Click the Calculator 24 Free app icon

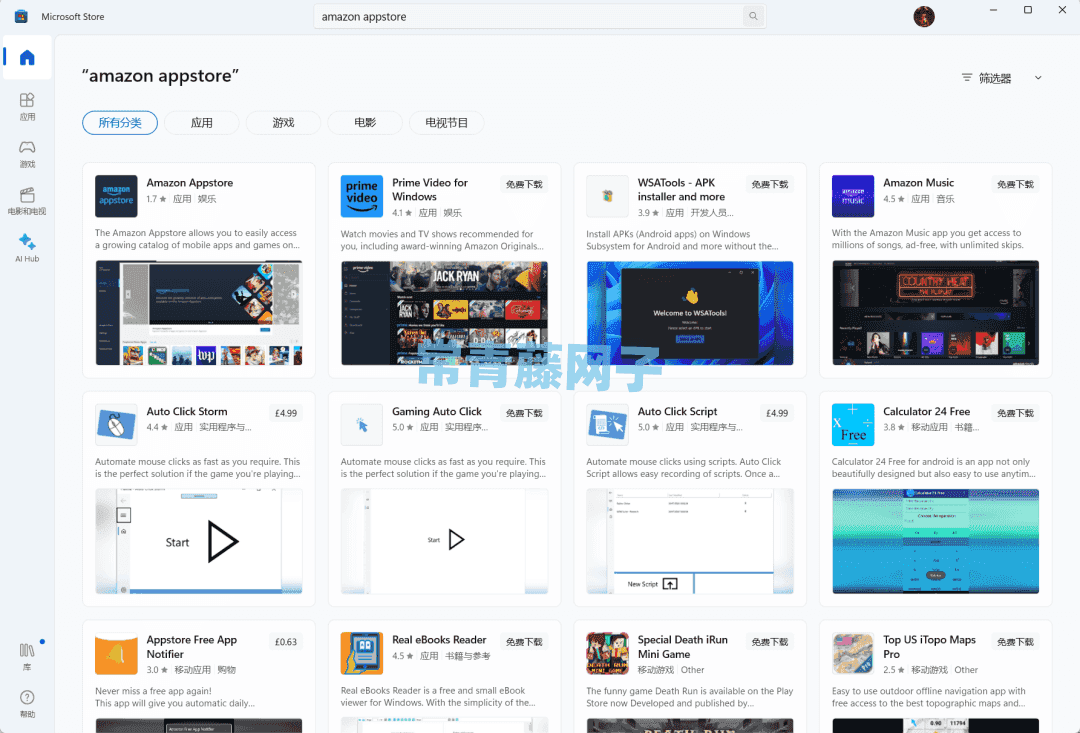[853, 424]
